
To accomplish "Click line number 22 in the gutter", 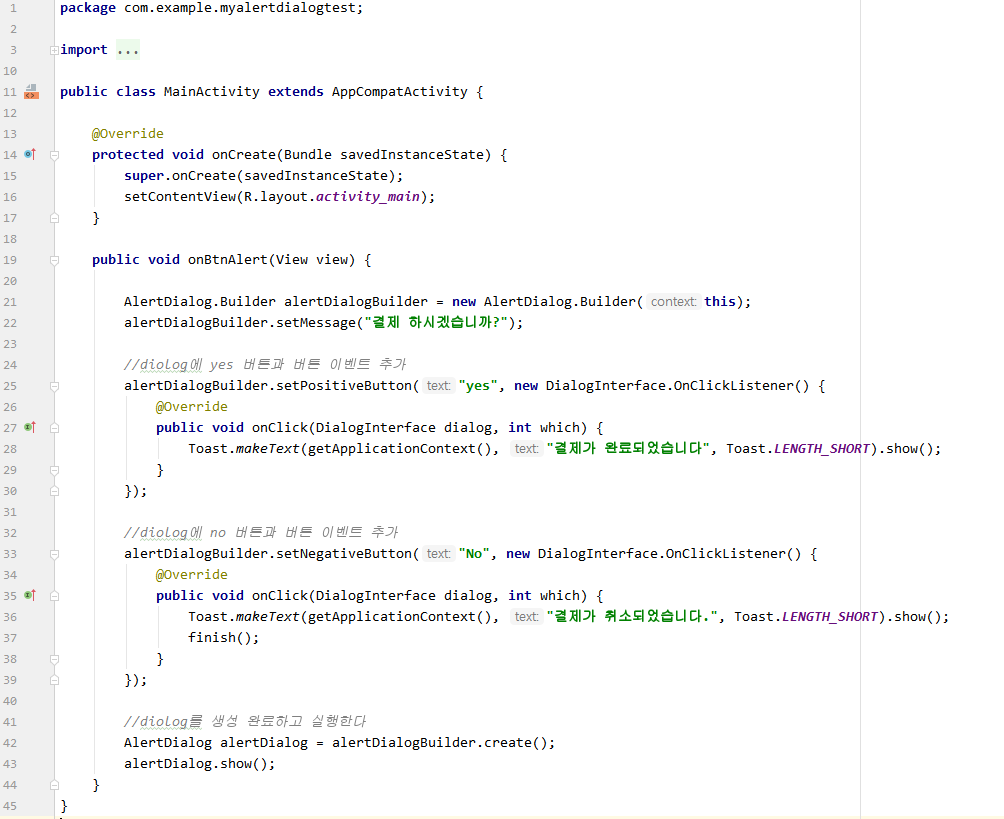I will (10, 323).
